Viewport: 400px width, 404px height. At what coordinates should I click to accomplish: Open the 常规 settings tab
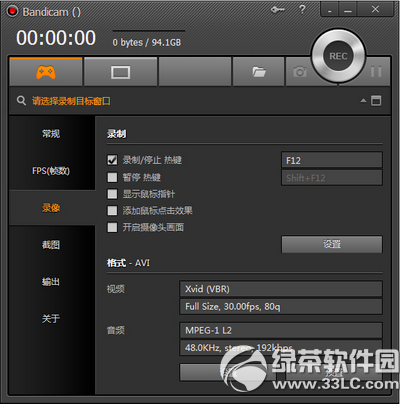point(51,134)
